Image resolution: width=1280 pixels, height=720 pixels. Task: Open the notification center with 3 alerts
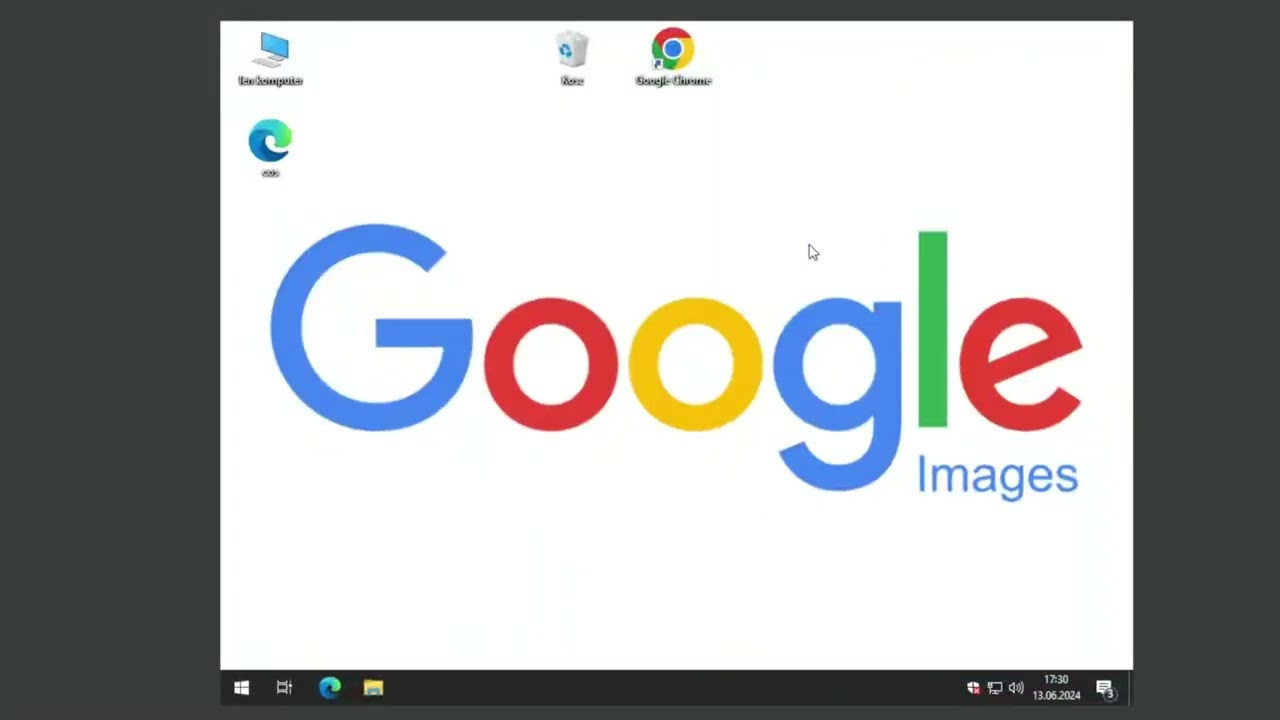click(1105, 688)
